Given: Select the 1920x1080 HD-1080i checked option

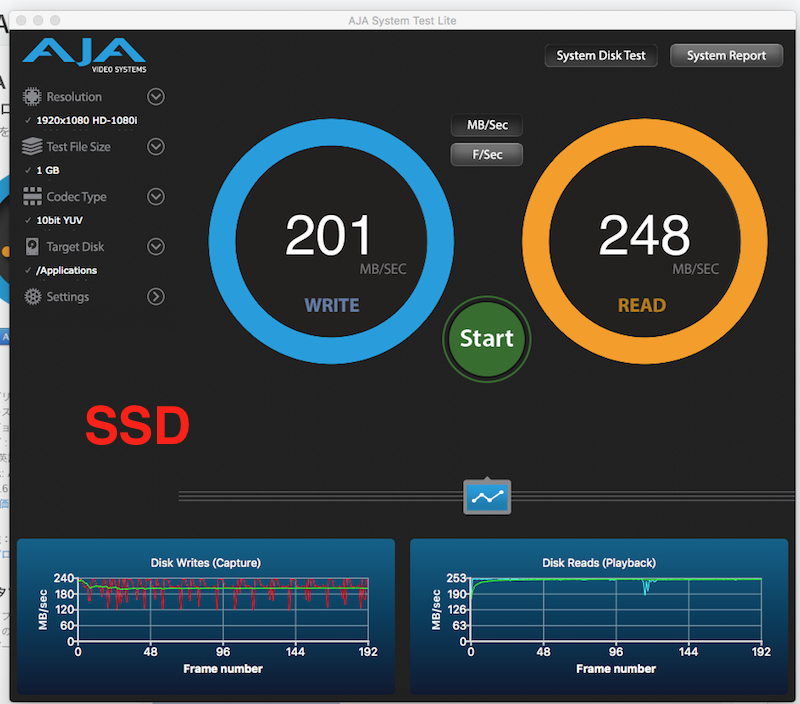Looking at the screenshot, I should coord(87,120).
